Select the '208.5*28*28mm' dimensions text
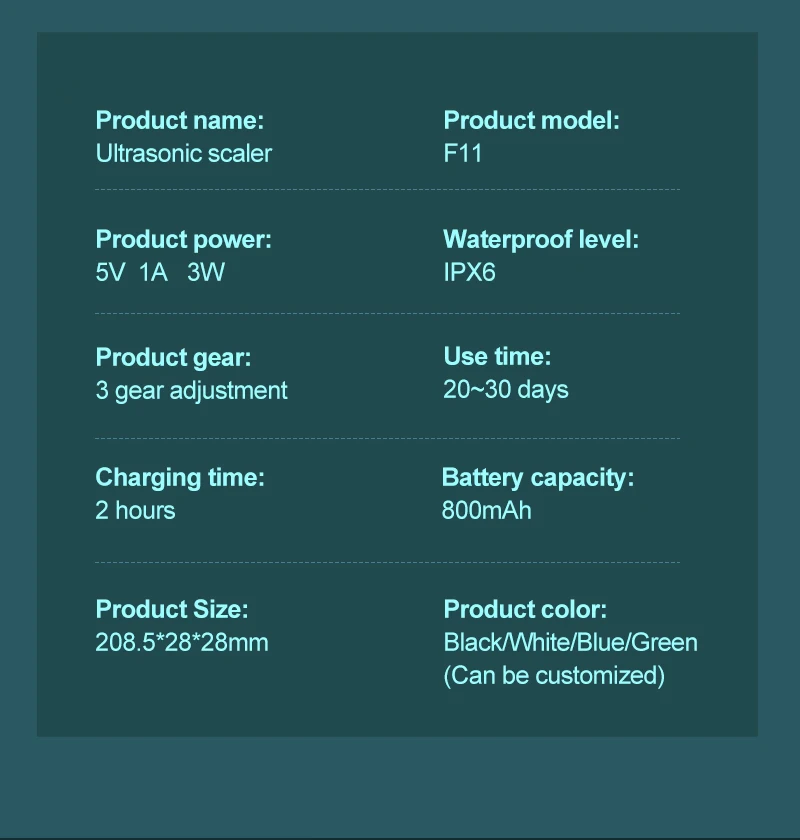 click(182, 642)
